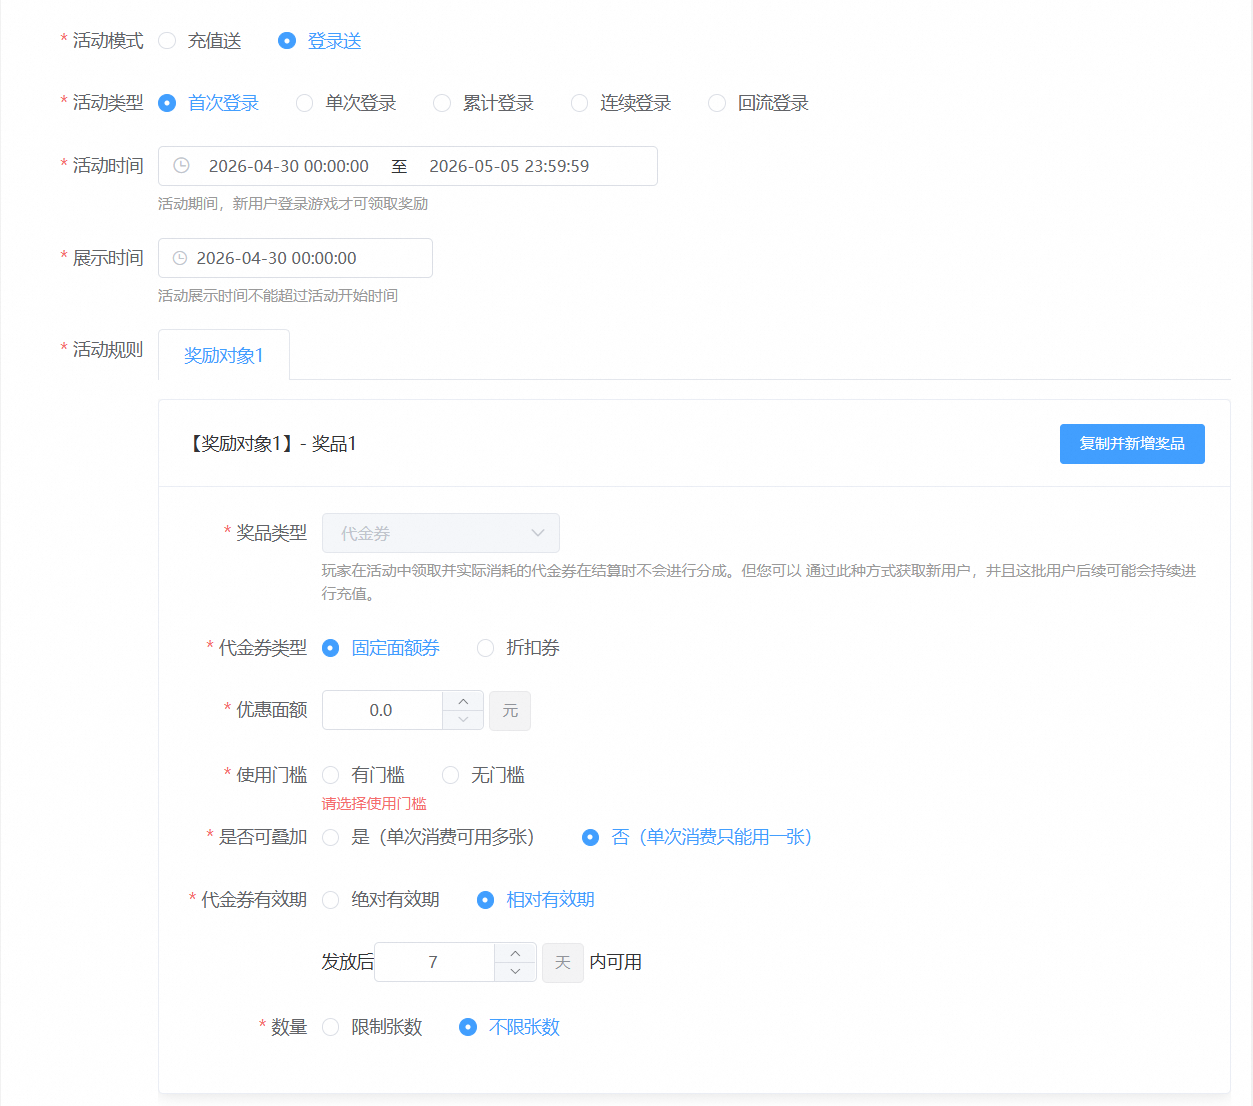Open the 奖品类型 dropdown
The image size is (1253, 1106).
click(440, 533)
